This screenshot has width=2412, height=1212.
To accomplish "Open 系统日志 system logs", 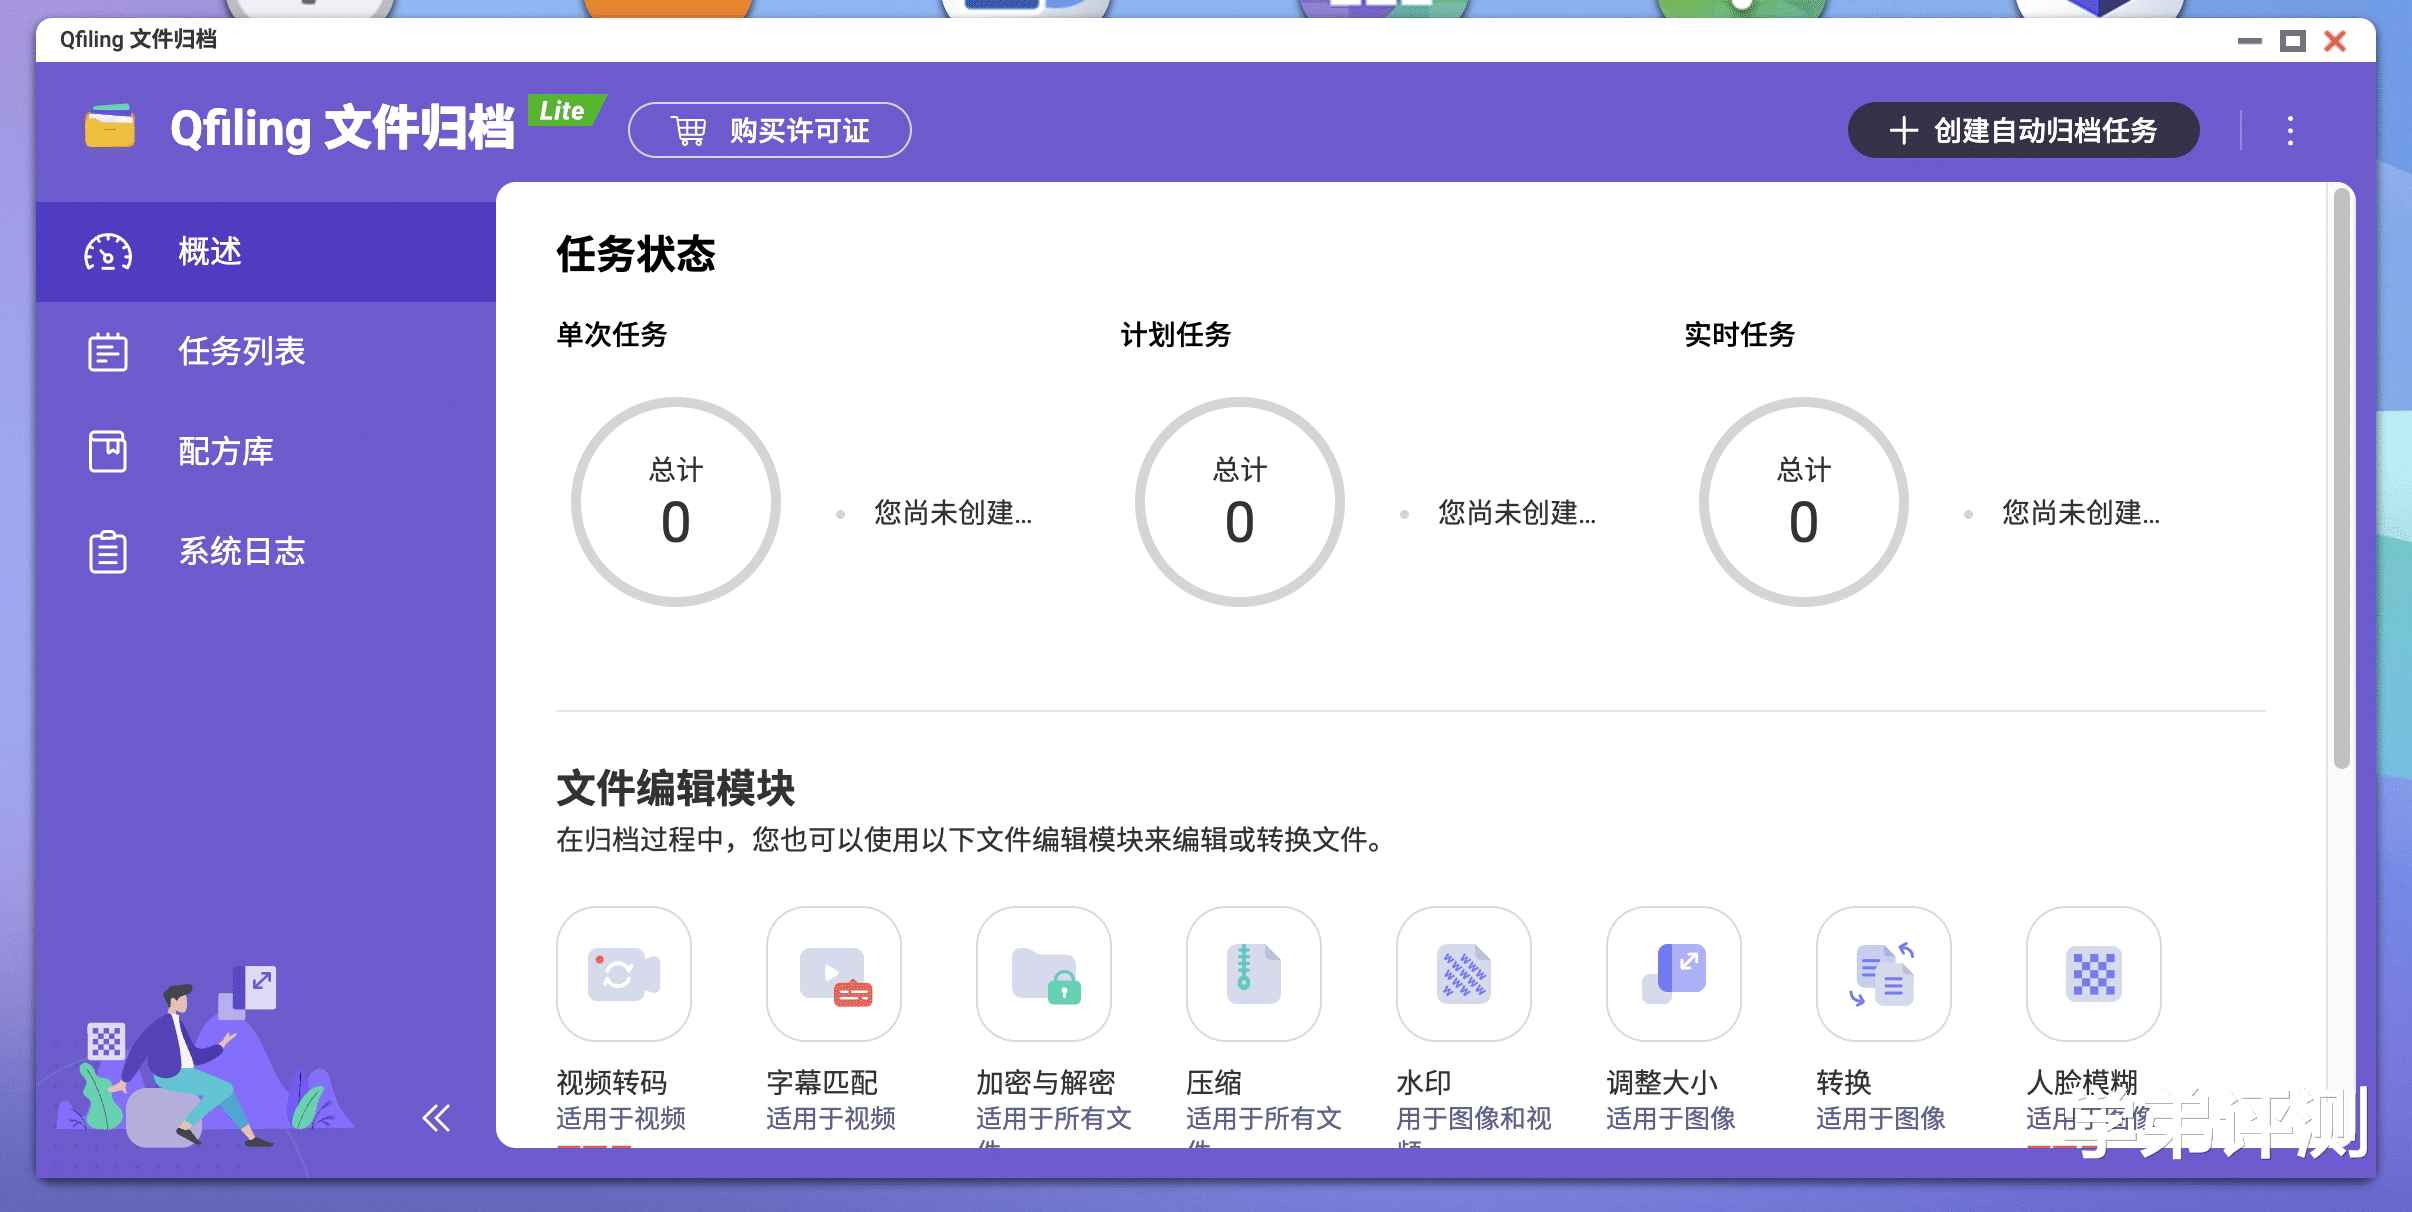I will point(240,552).
